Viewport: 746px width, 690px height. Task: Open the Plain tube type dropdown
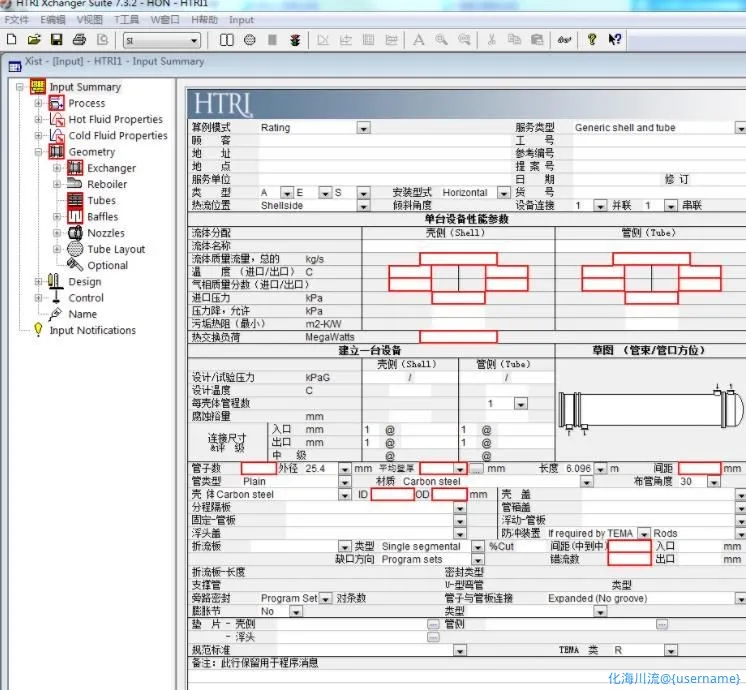pyautogui.click(x=344, y=482)
